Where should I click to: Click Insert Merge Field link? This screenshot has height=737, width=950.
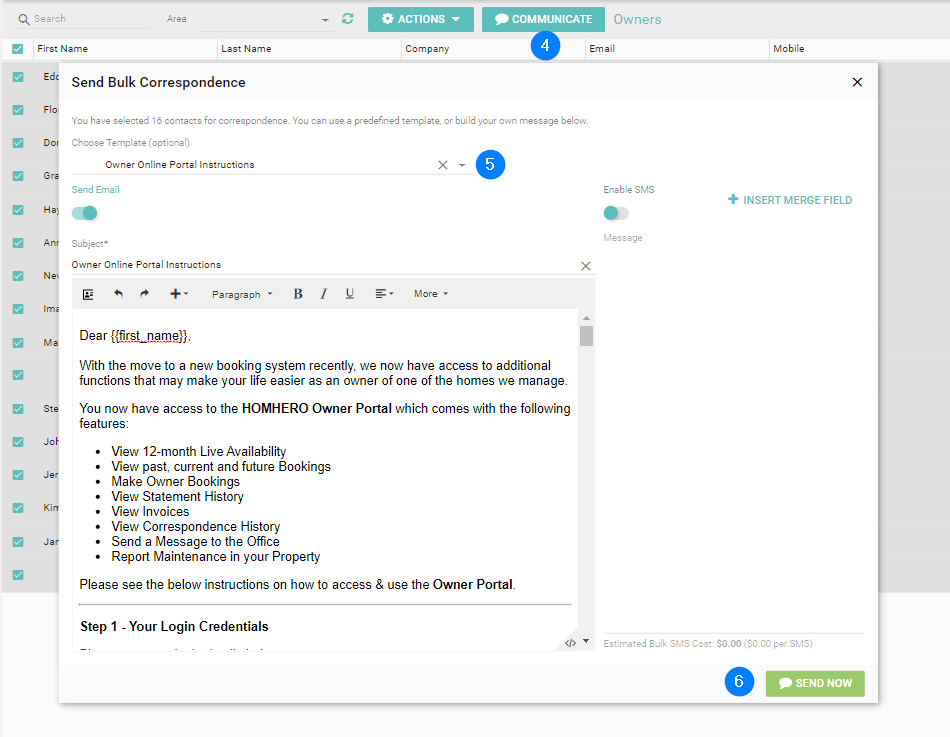[790, 200]
